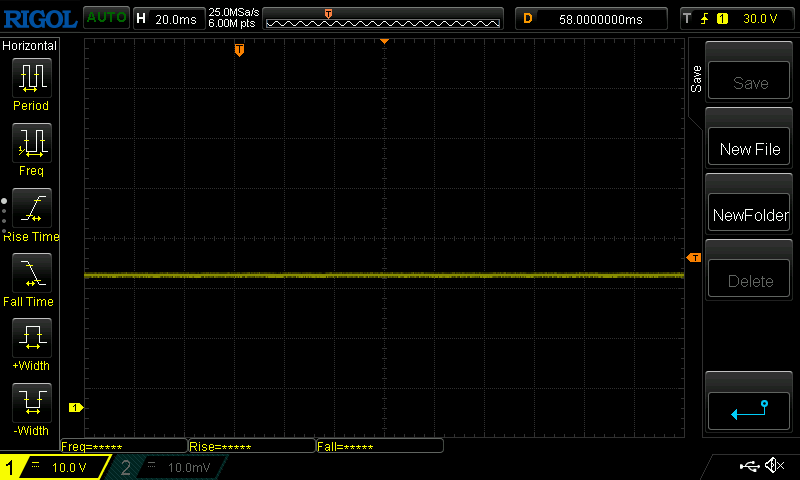
Task: Click the Freq=***** measurement readout
Action: pos(124,446)
